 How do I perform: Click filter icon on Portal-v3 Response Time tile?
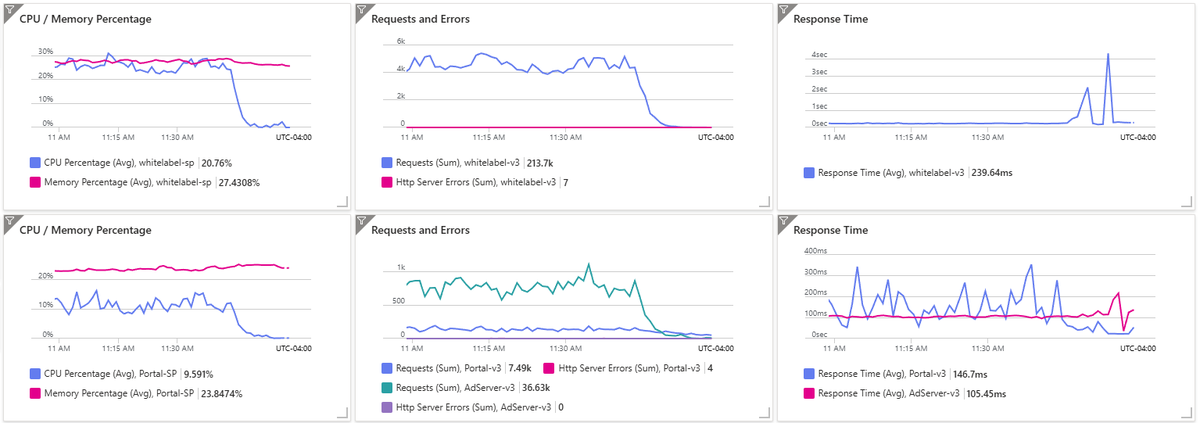[x=783, y=220]
